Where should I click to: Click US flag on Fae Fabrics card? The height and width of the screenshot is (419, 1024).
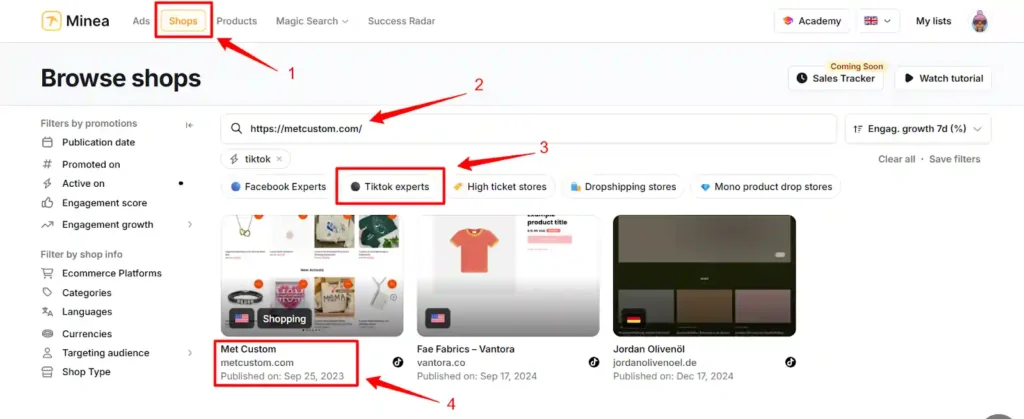click(x=438, y=319)
